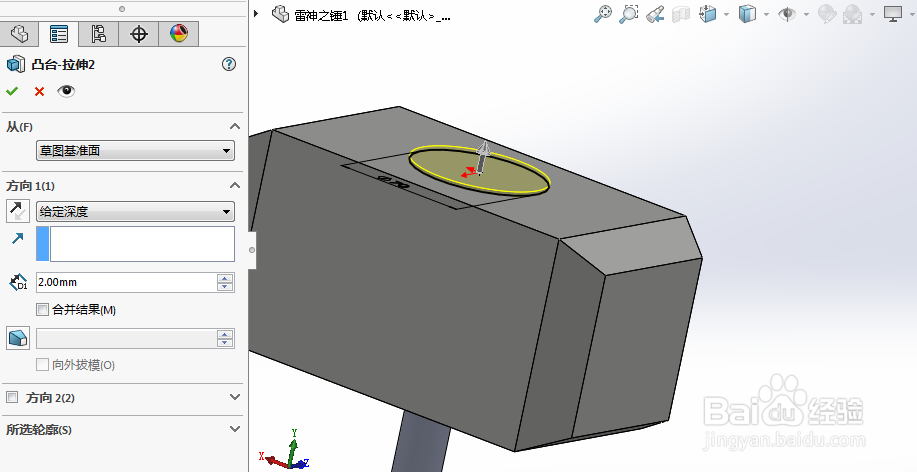917x472 pixels.
Task: Collapse the 从(F) section
Action: coord(235,126)
